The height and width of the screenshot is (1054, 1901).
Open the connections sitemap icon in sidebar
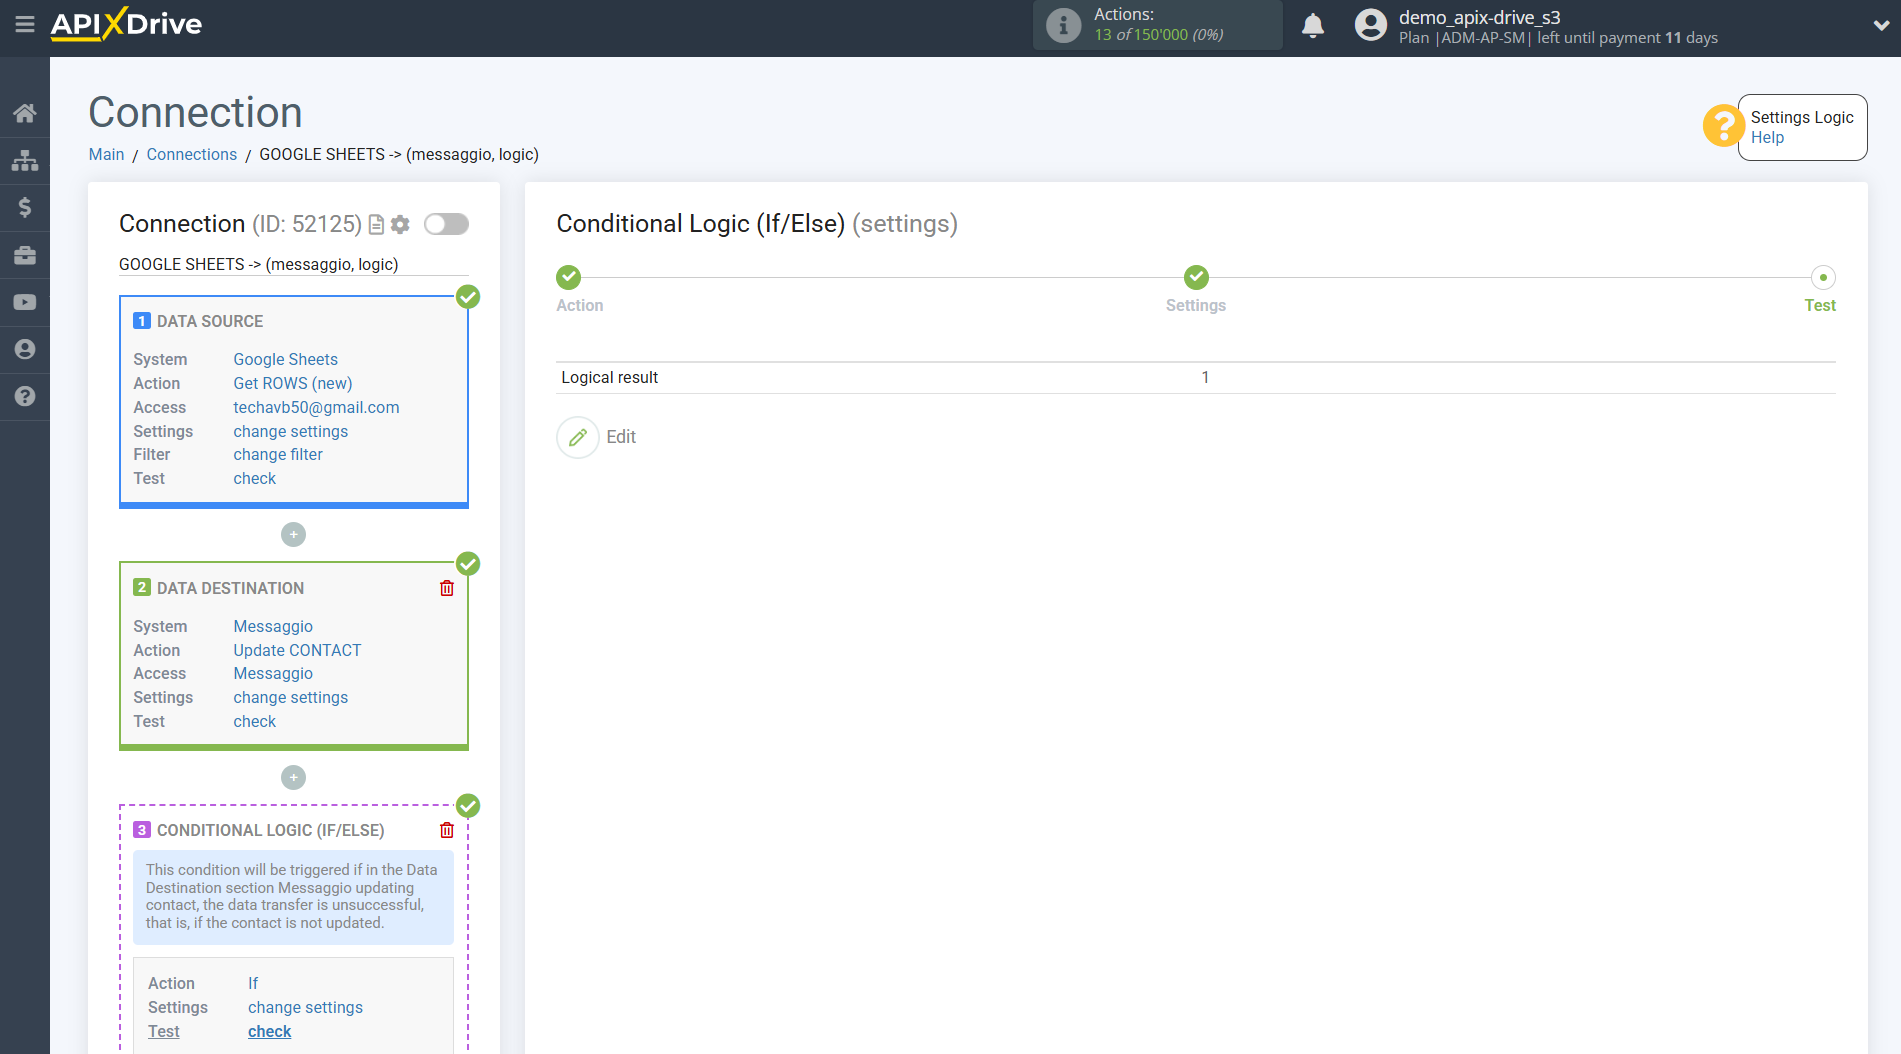coord(25,160)
